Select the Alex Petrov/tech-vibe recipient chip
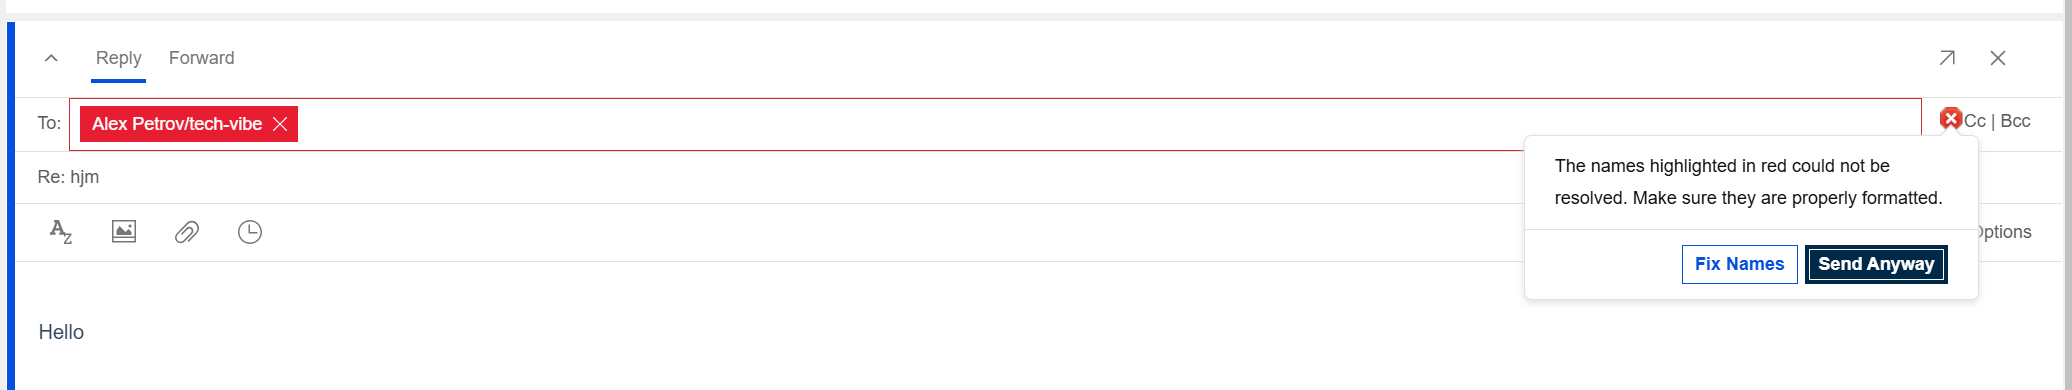2072x390 pixels. click(177, 124)
